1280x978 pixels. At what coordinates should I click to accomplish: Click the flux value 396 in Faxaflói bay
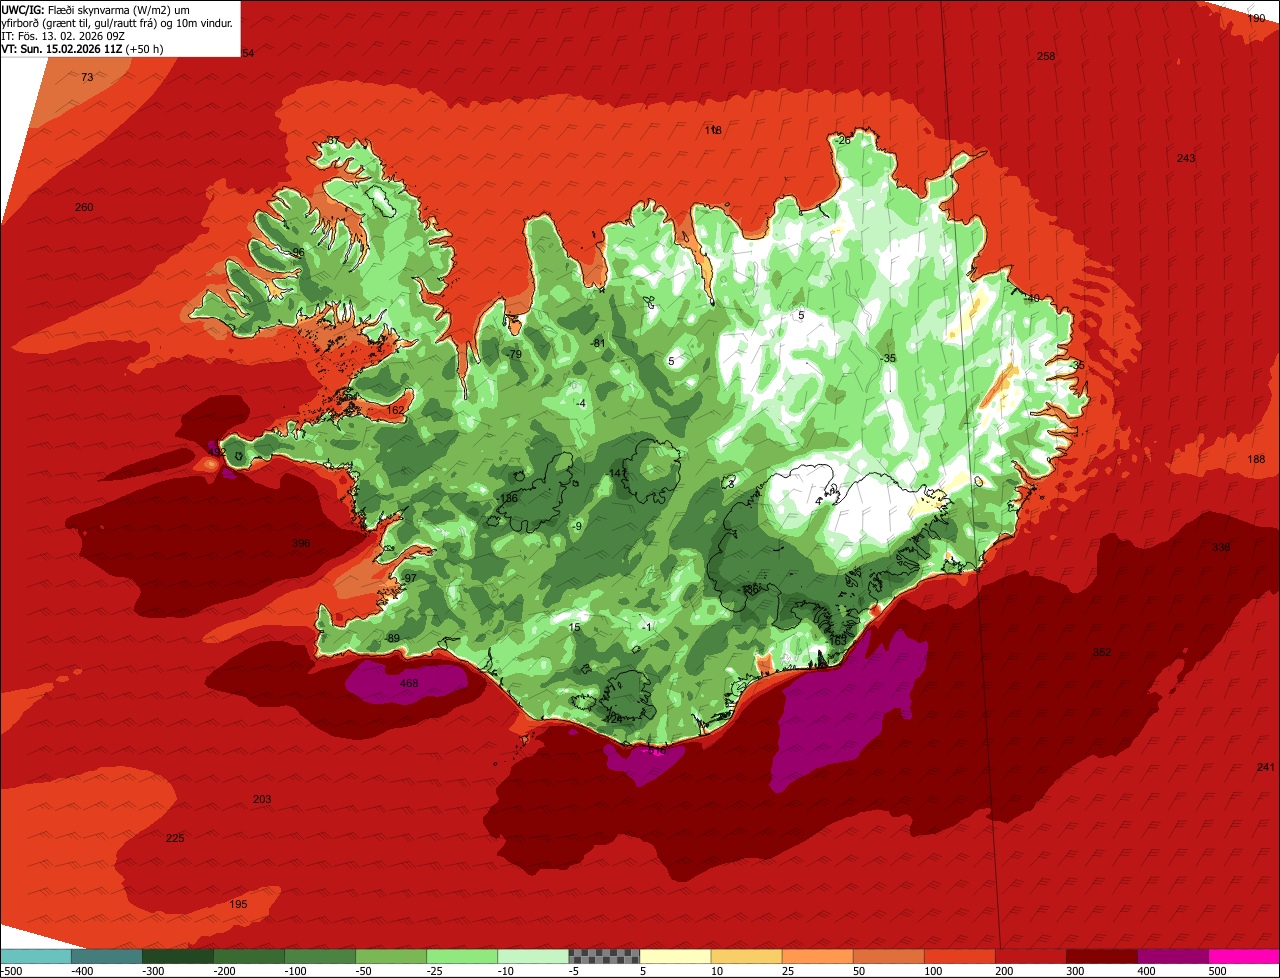[x=301, y=544]
